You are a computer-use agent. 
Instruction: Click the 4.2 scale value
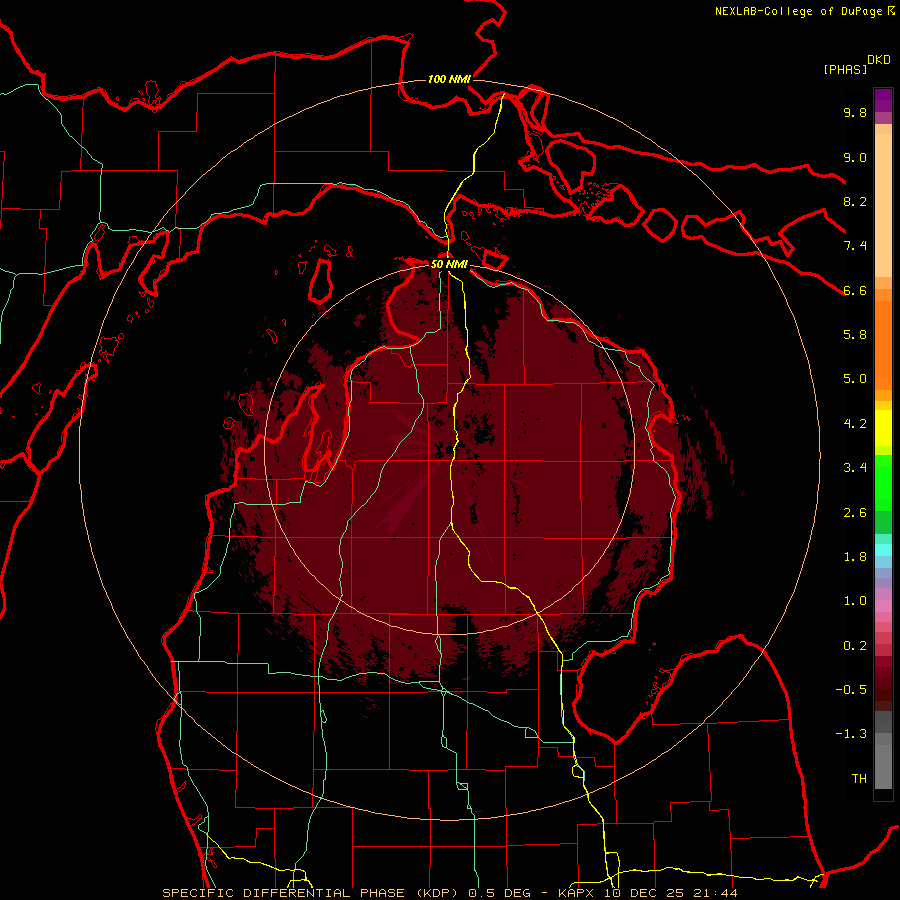click(x=855, y=424)
